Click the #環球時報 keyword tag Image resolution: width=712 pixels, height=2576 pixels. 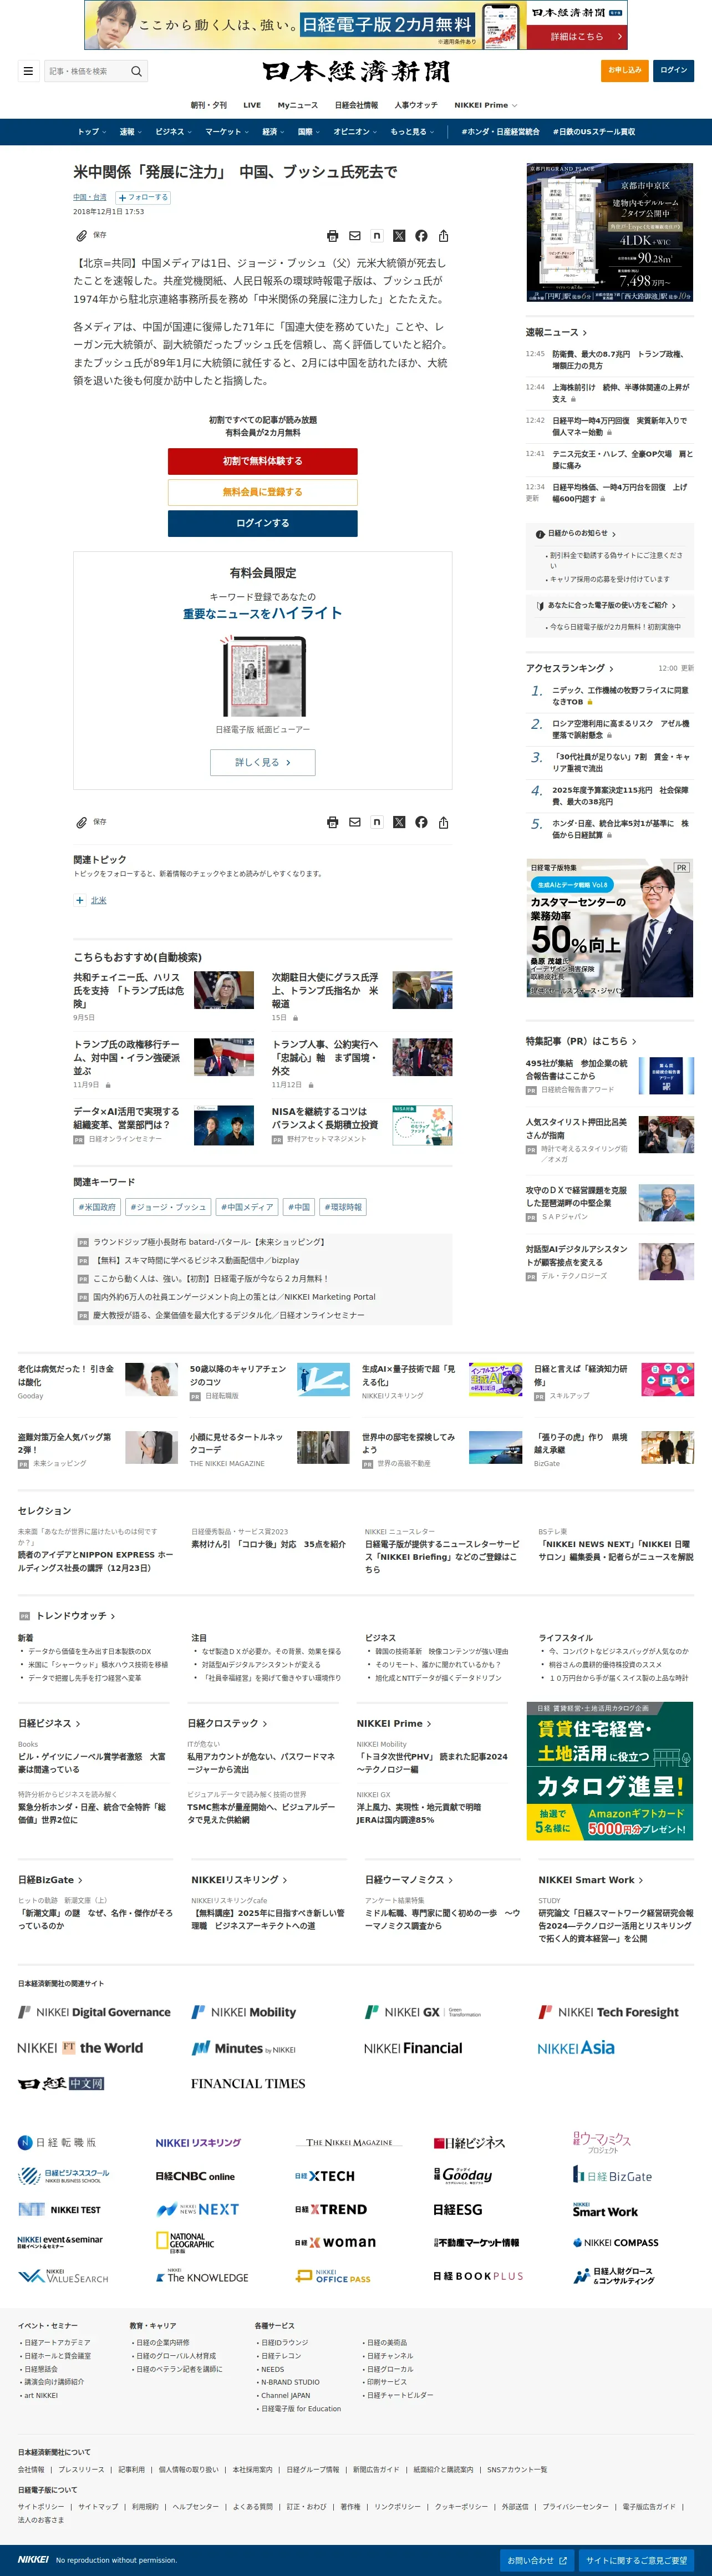(x=343, y=1207)
